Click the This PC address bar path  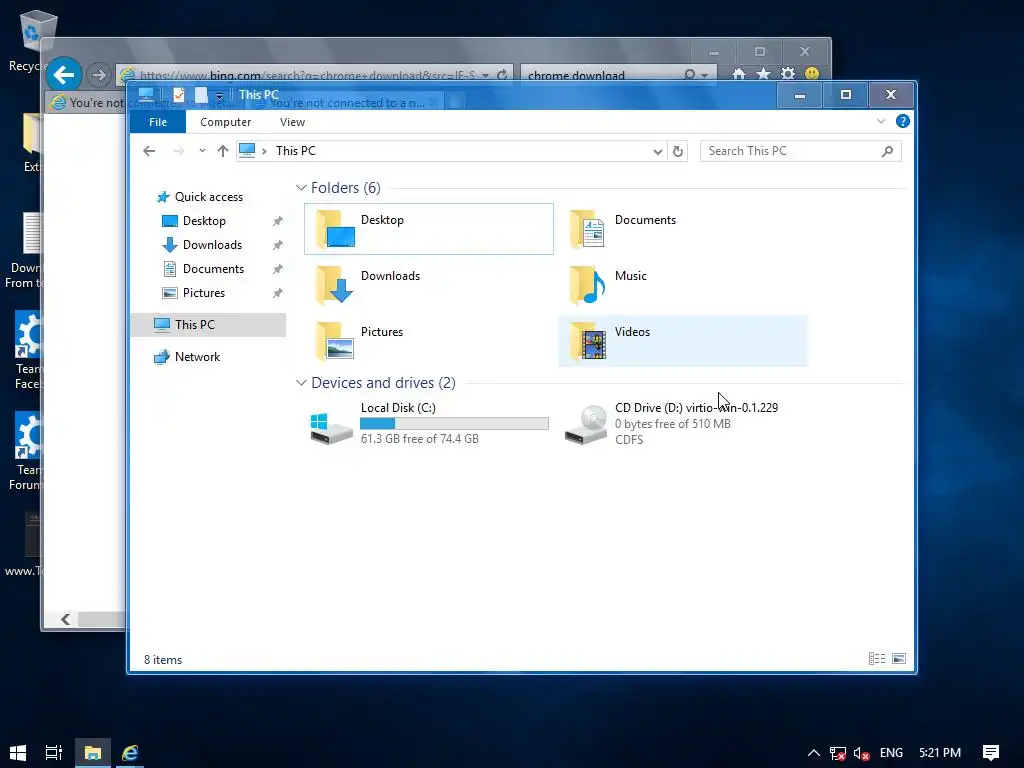tap(296, 151)
